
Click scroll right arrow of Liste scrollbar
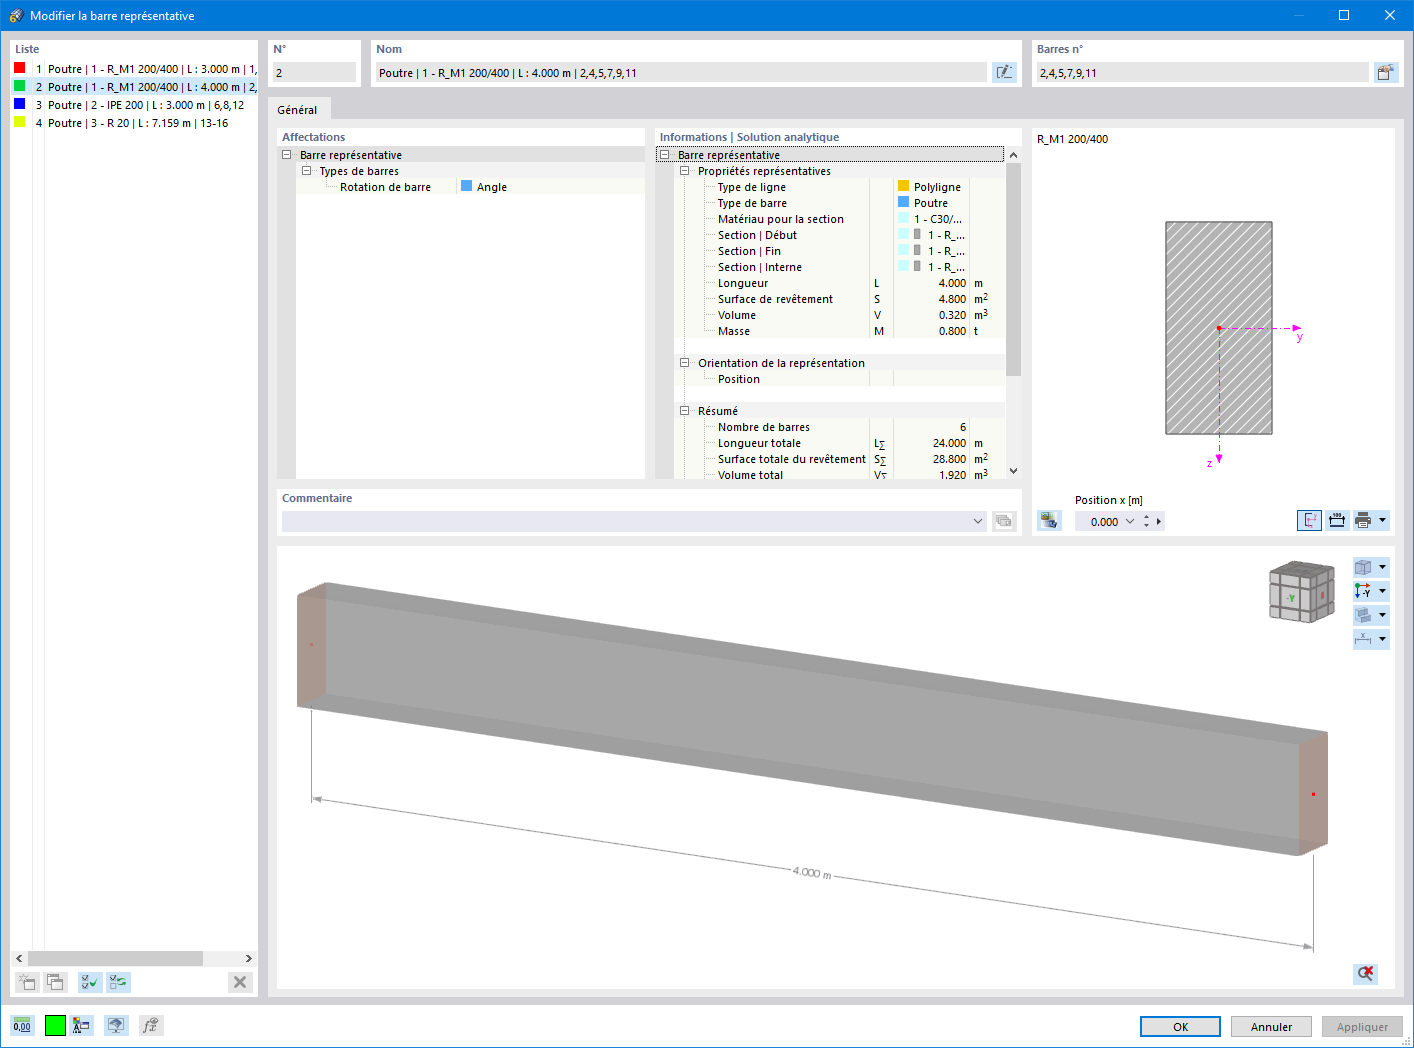coord(249,958)
